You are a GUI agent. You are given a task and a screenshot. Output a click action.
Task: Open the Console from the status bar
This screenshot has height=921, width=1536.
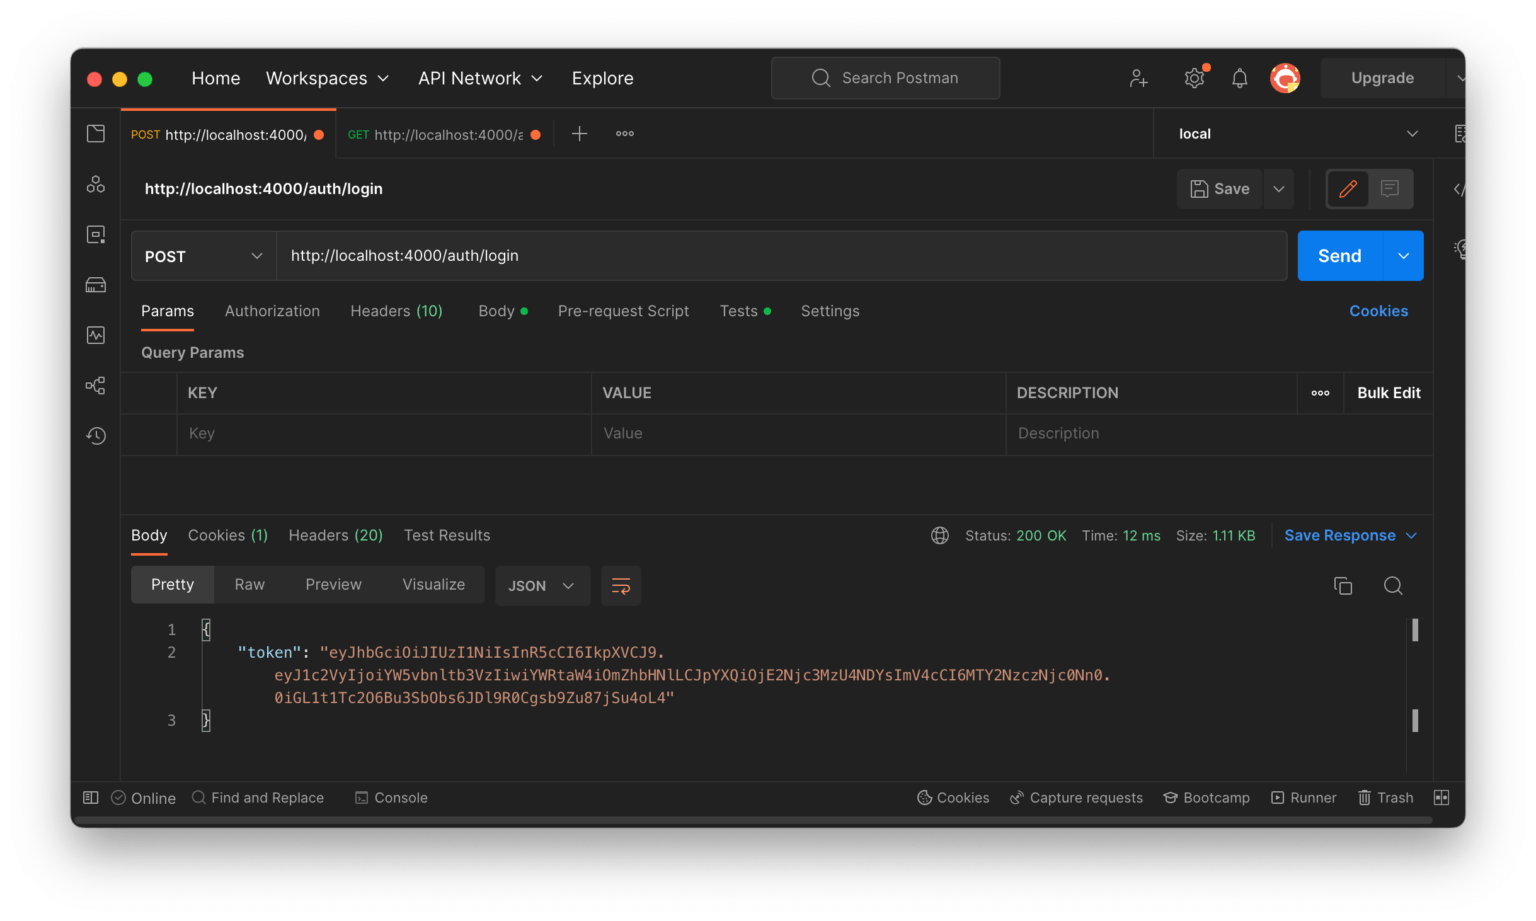click(391, 797)
